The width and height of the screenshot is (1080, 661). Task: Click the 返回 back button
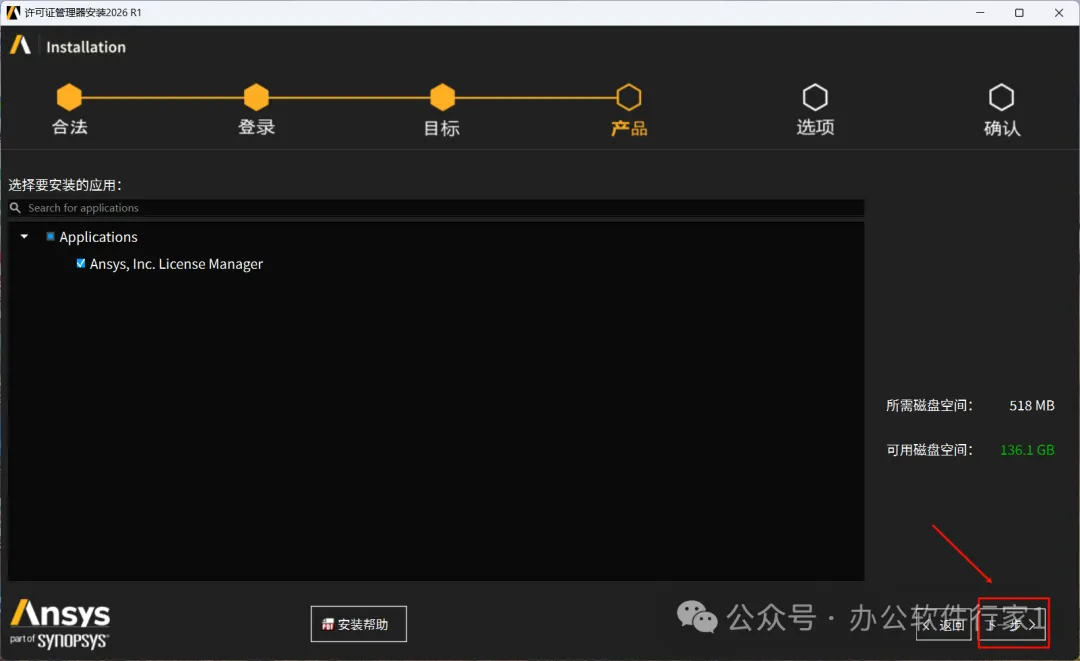[944, 624]
